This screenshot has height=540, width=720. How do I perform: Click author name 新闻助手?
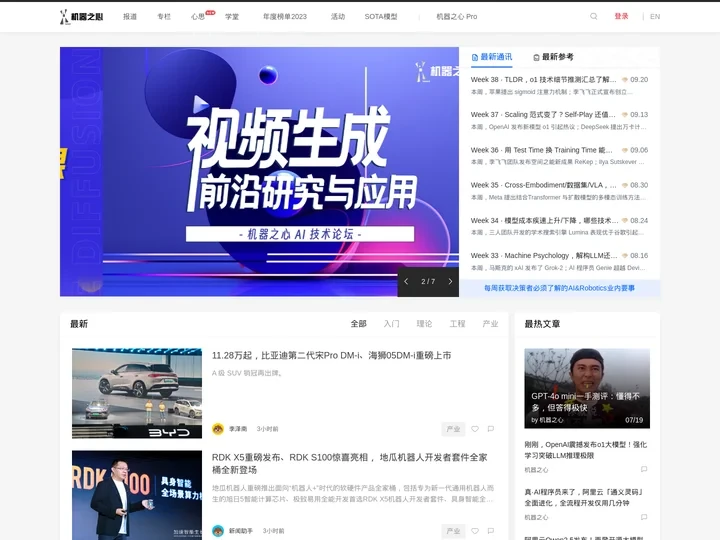pyautogui.click(x=241, y=531)
